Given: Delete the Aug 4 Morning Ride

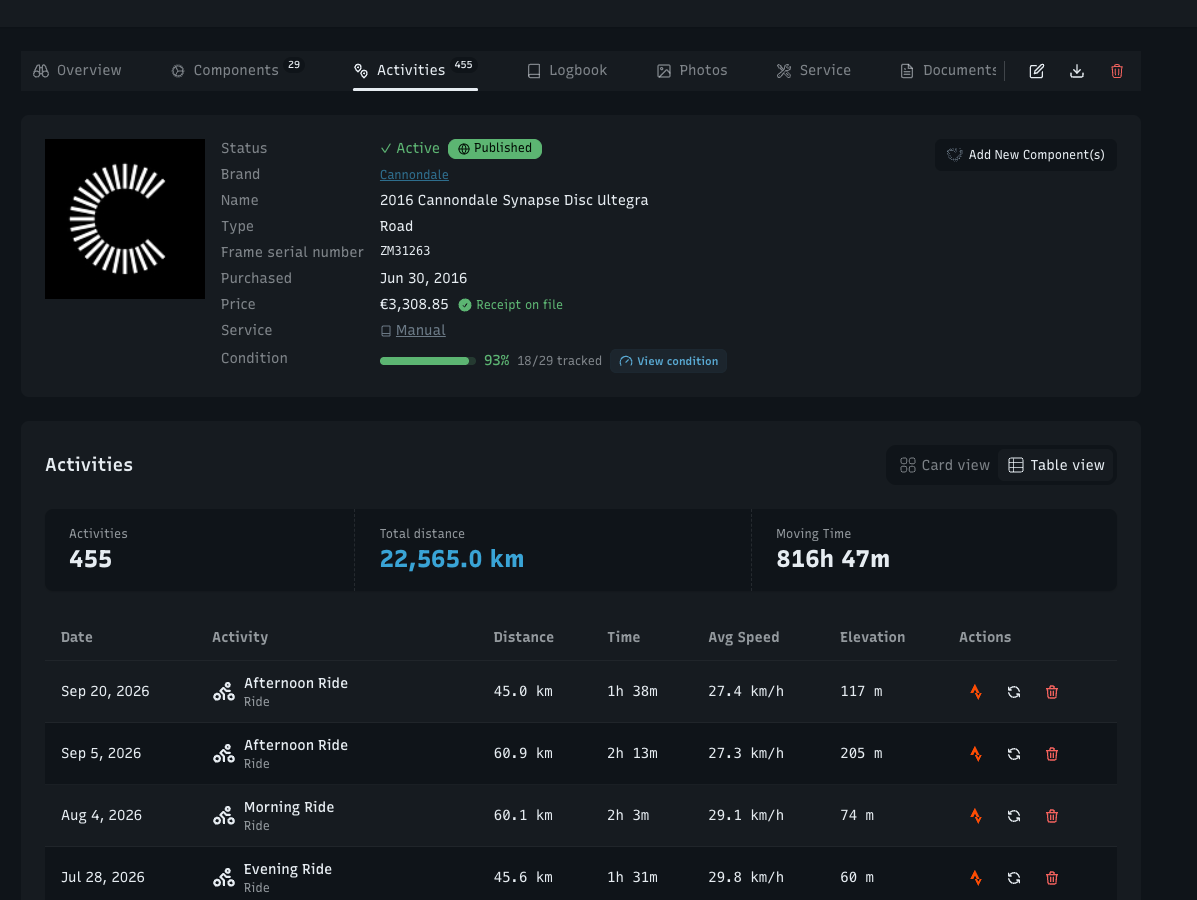Looking at the screenshot, I should click(1051, 815).
